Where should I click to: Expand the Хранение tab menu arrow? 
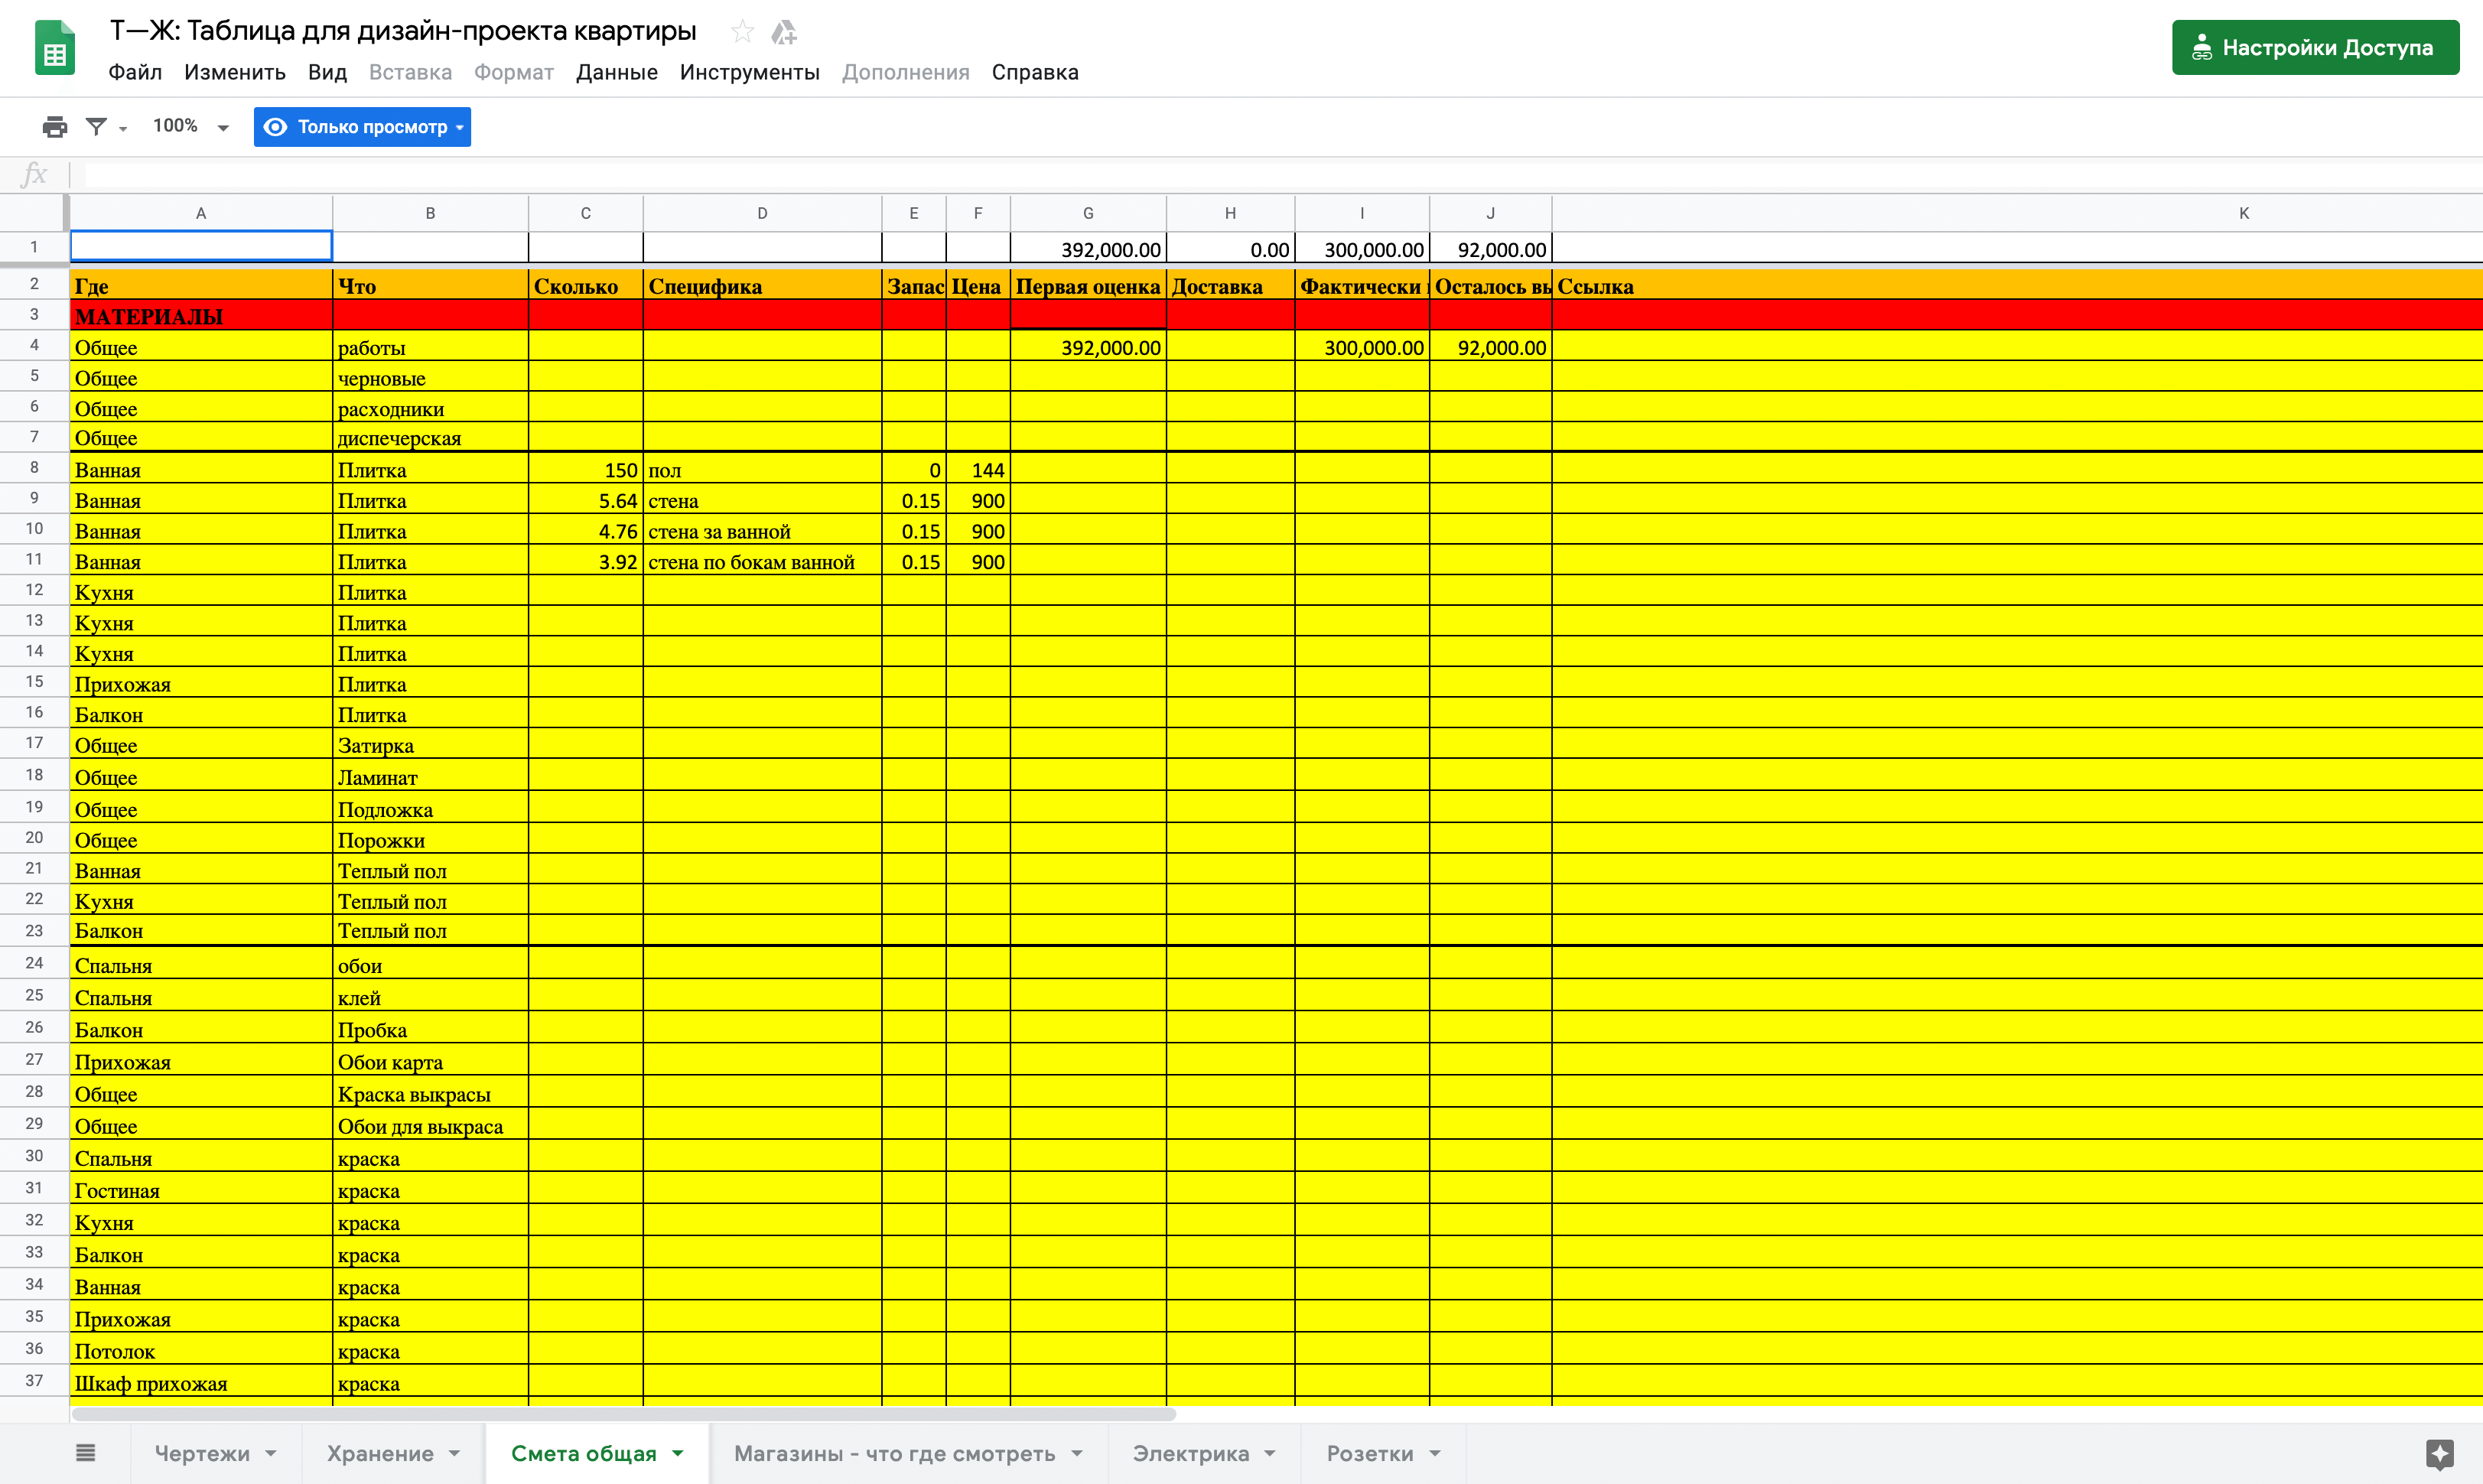click(454, 1453)
